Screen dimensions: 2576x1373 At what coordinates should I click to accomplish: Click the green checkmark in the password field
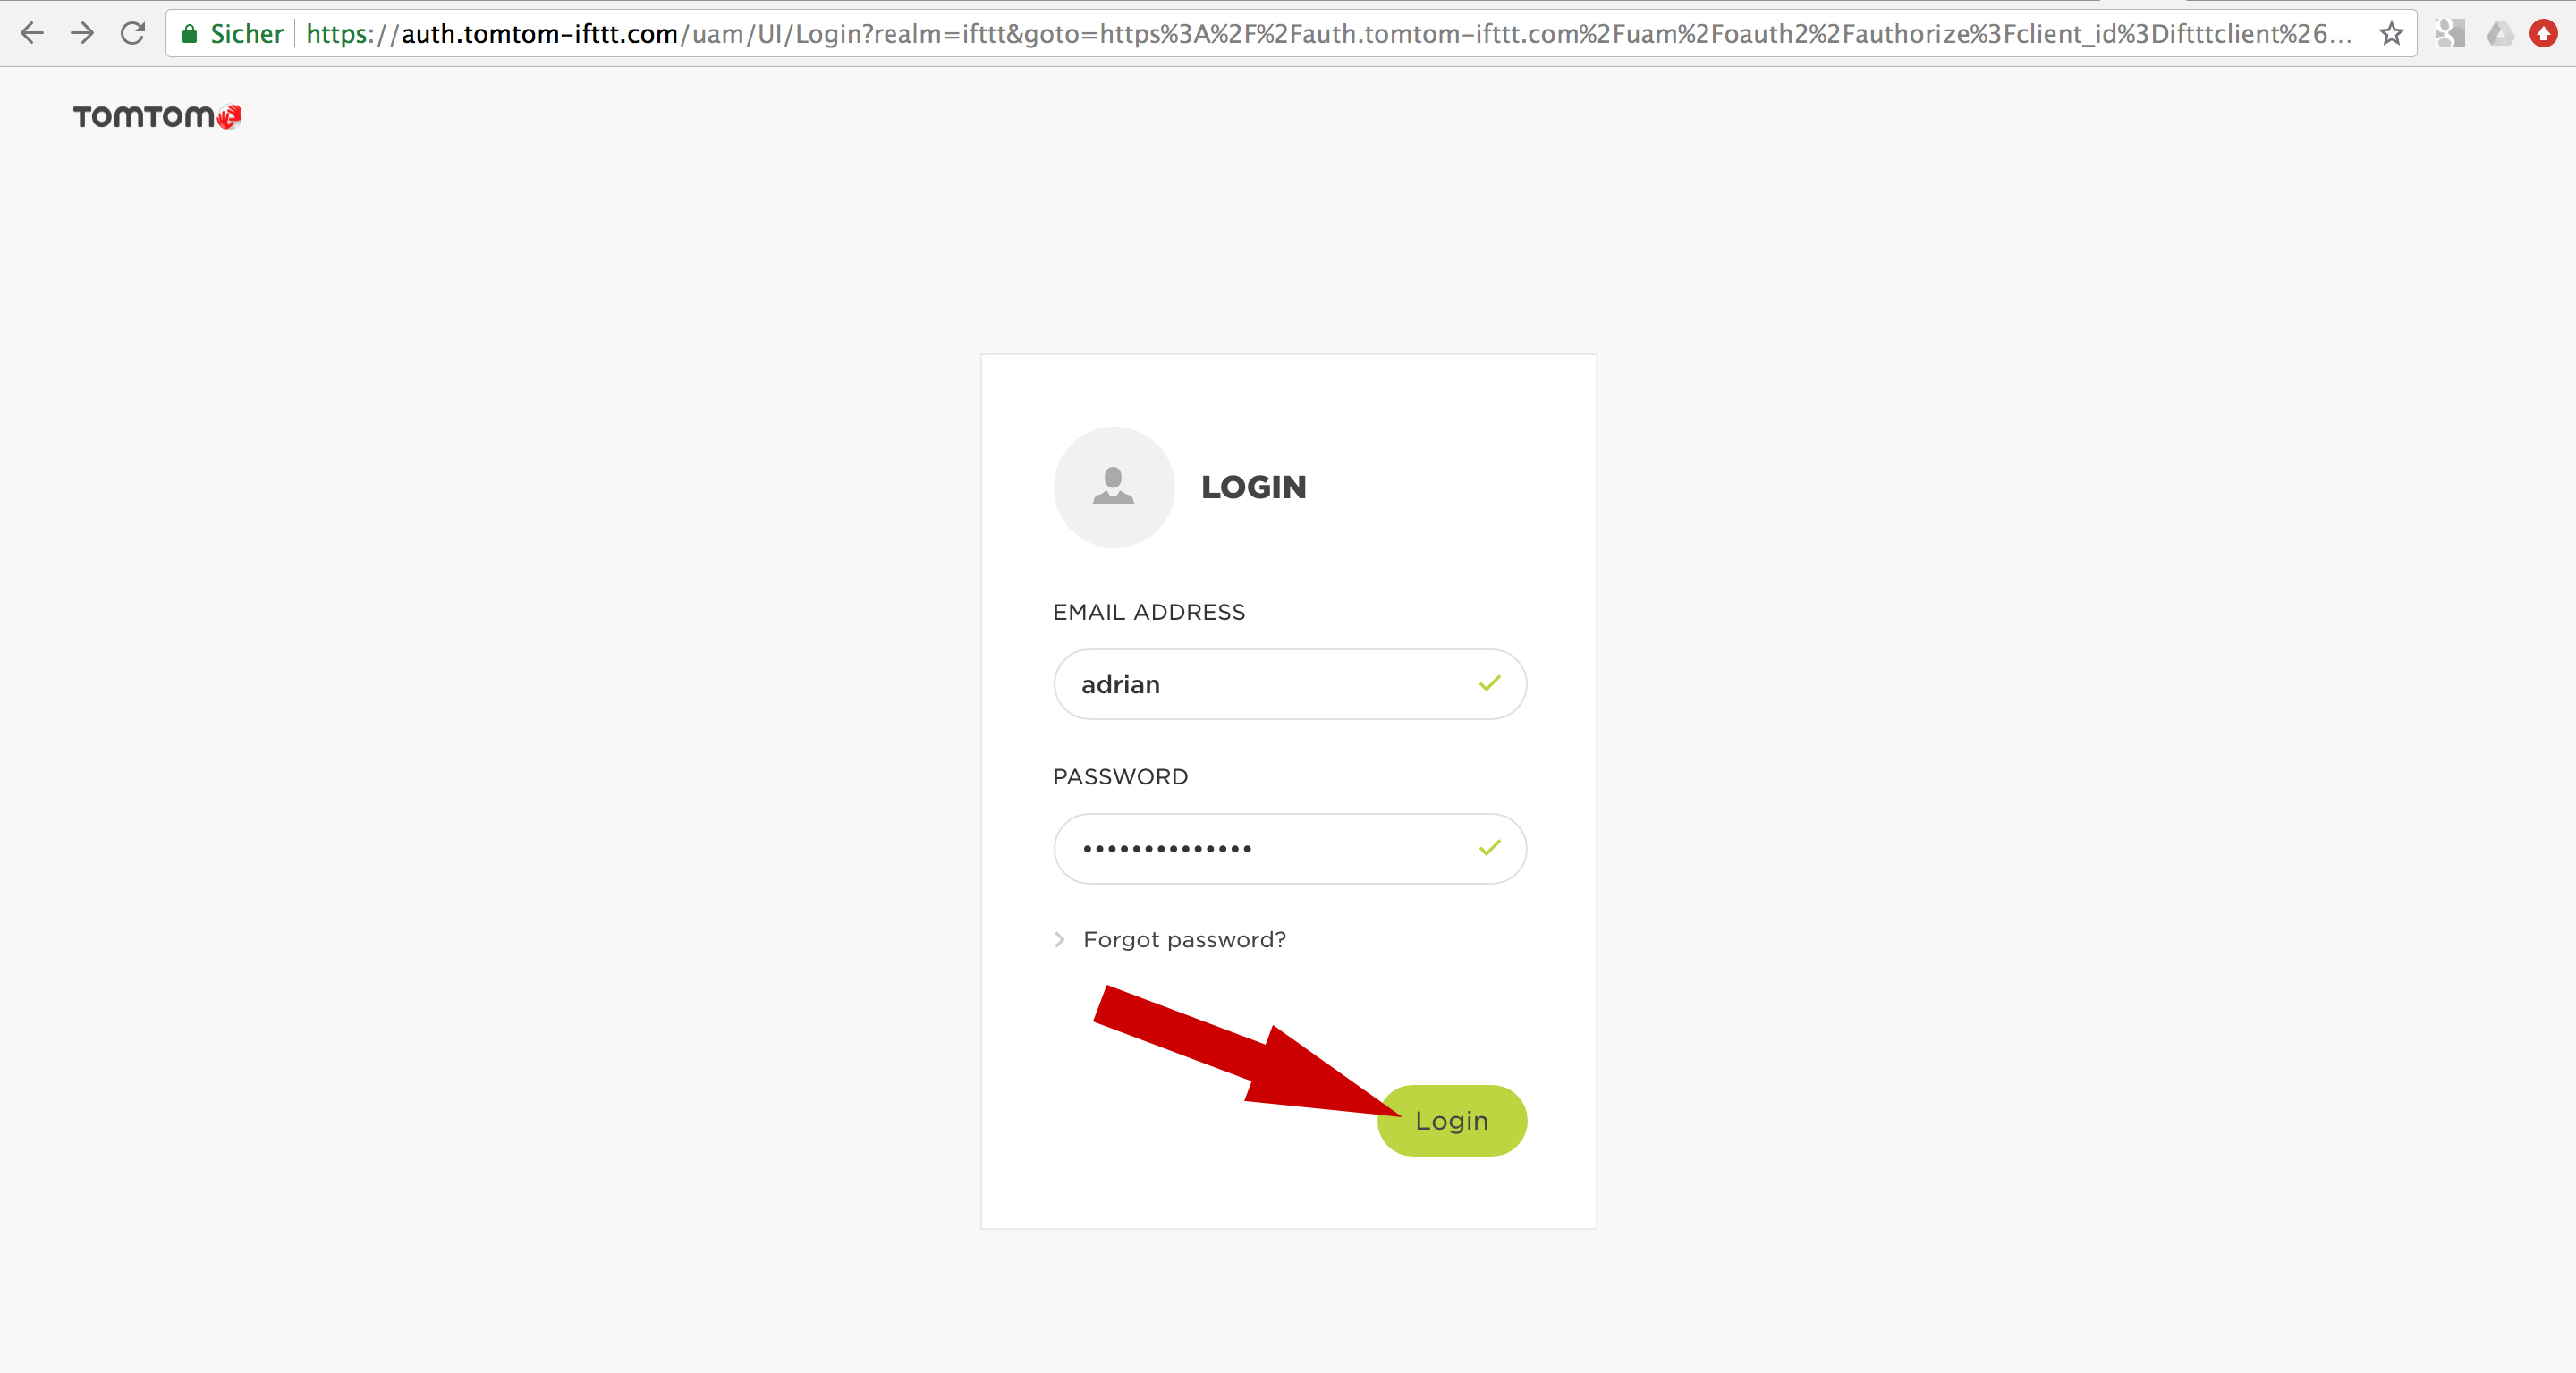tap(1490, 848)
